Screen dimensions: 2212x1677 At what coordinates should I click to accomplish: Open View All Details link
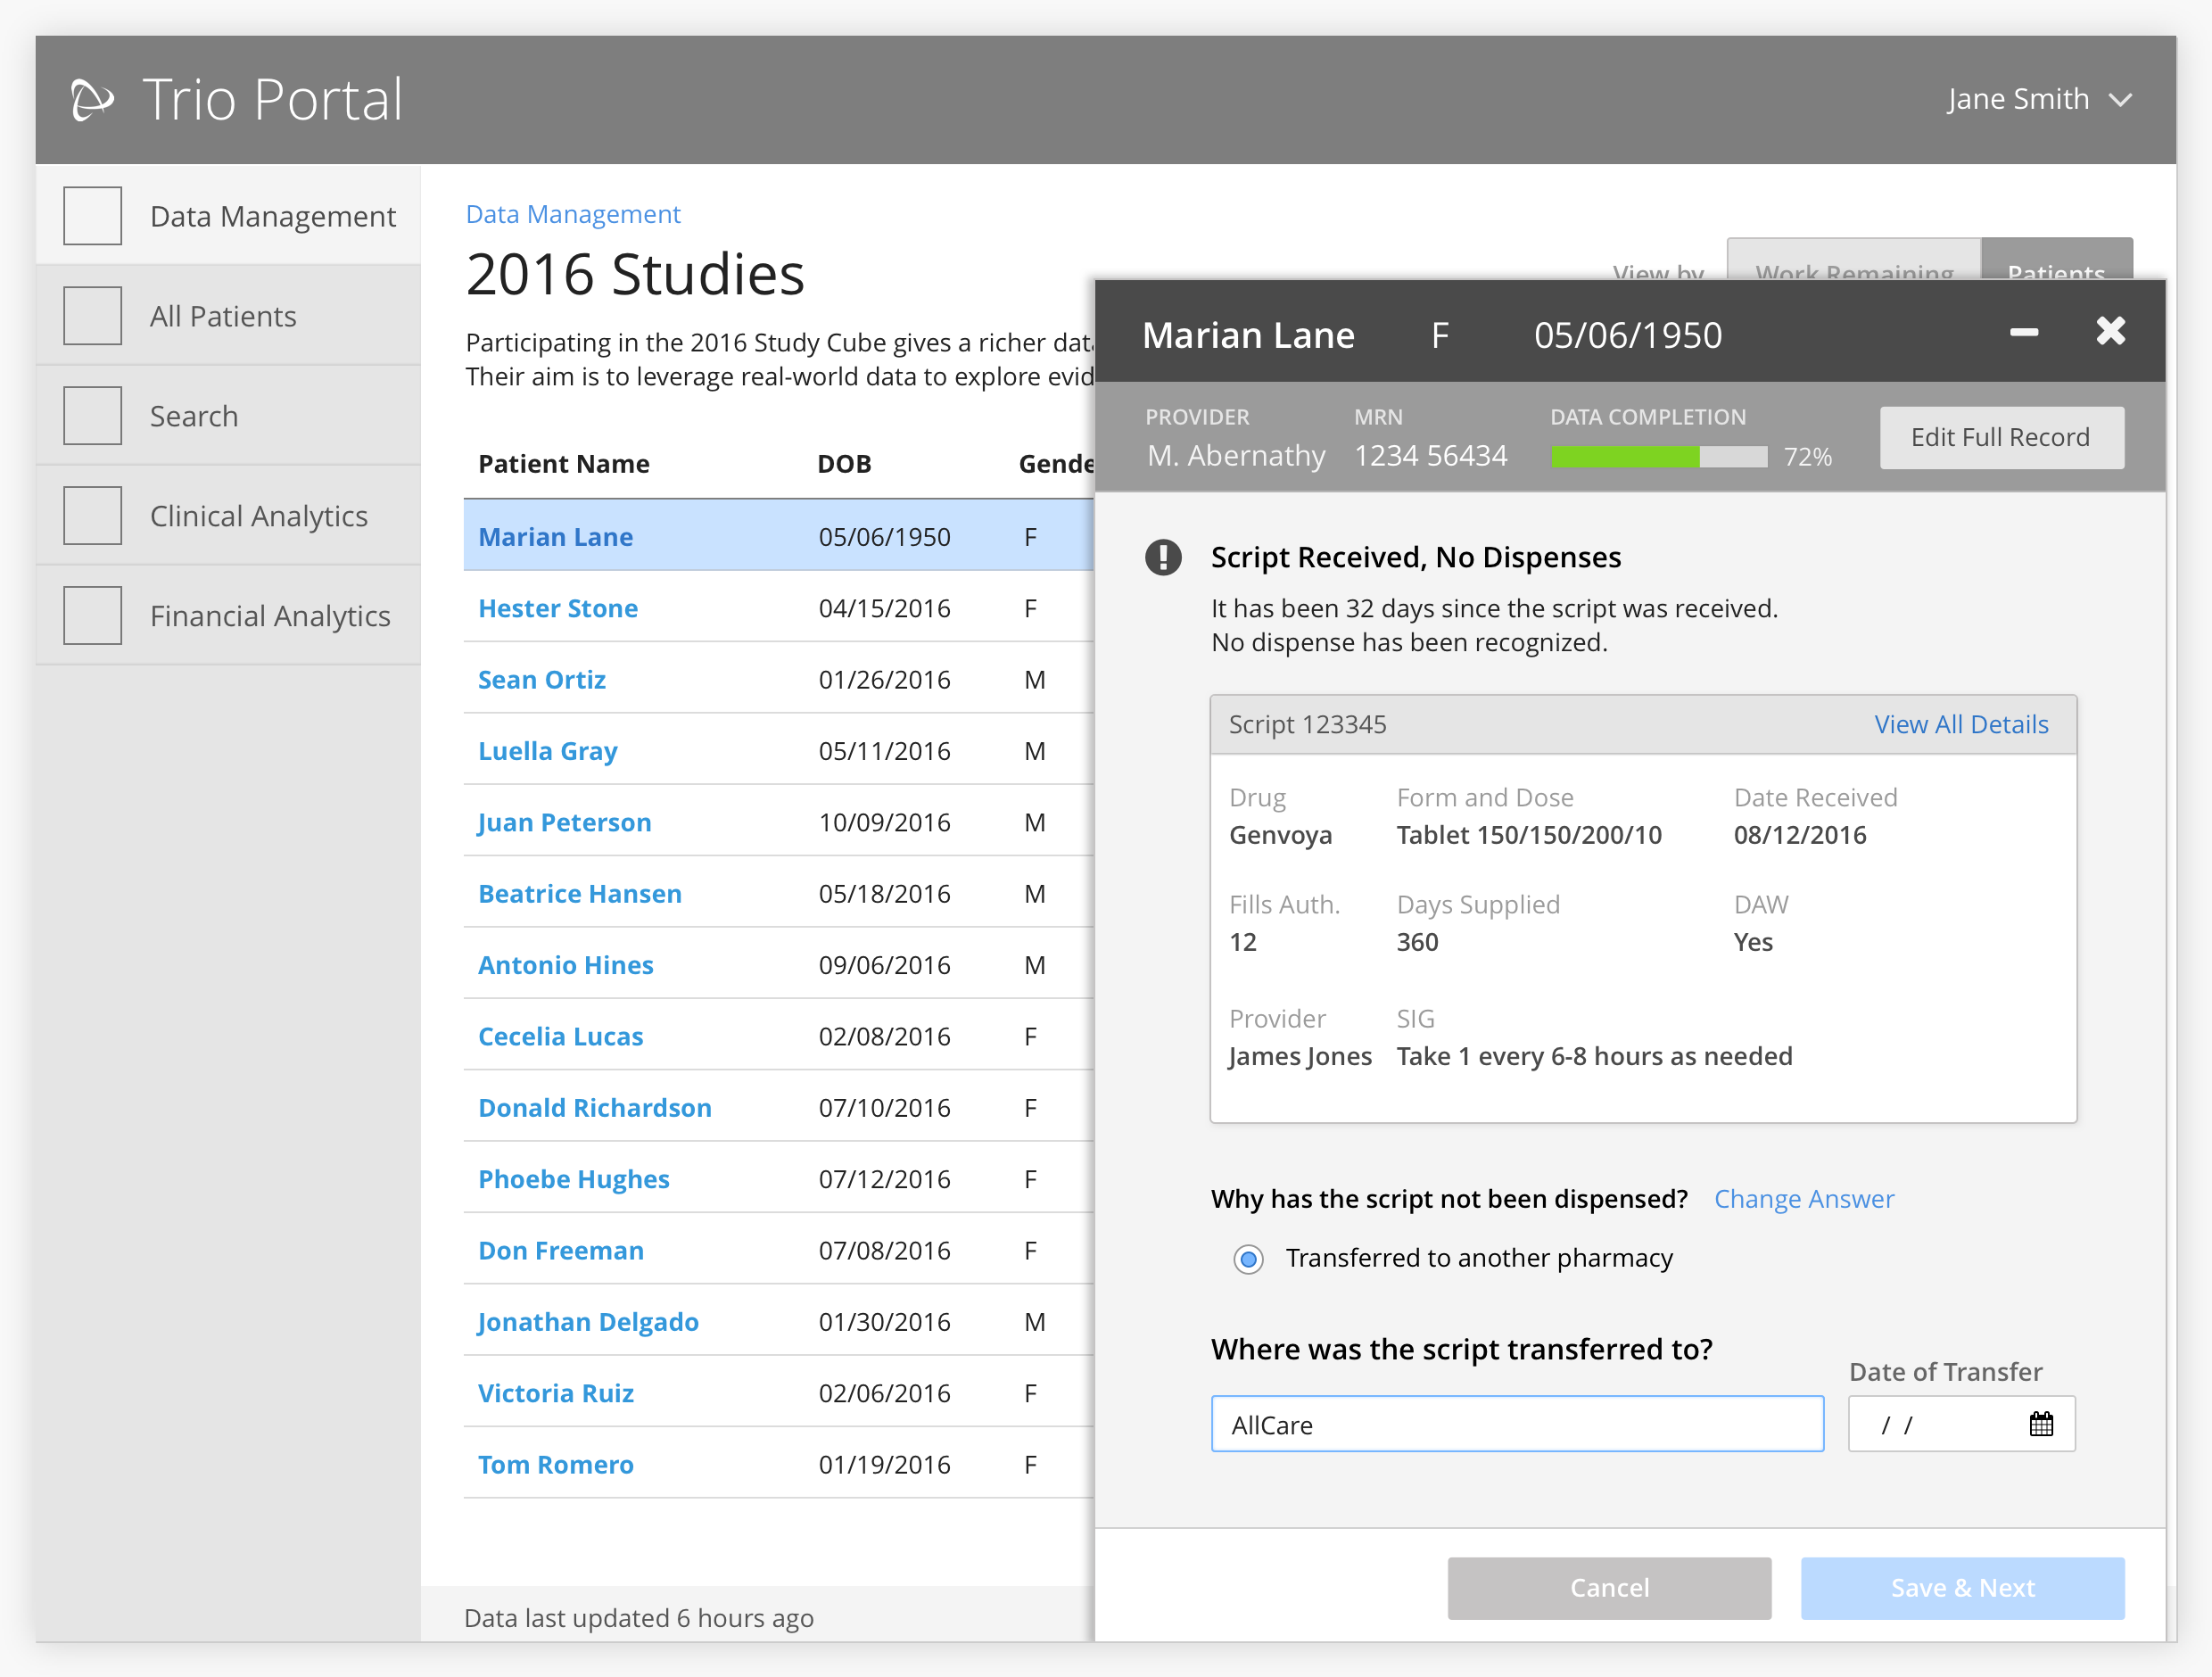(1961, 725)
